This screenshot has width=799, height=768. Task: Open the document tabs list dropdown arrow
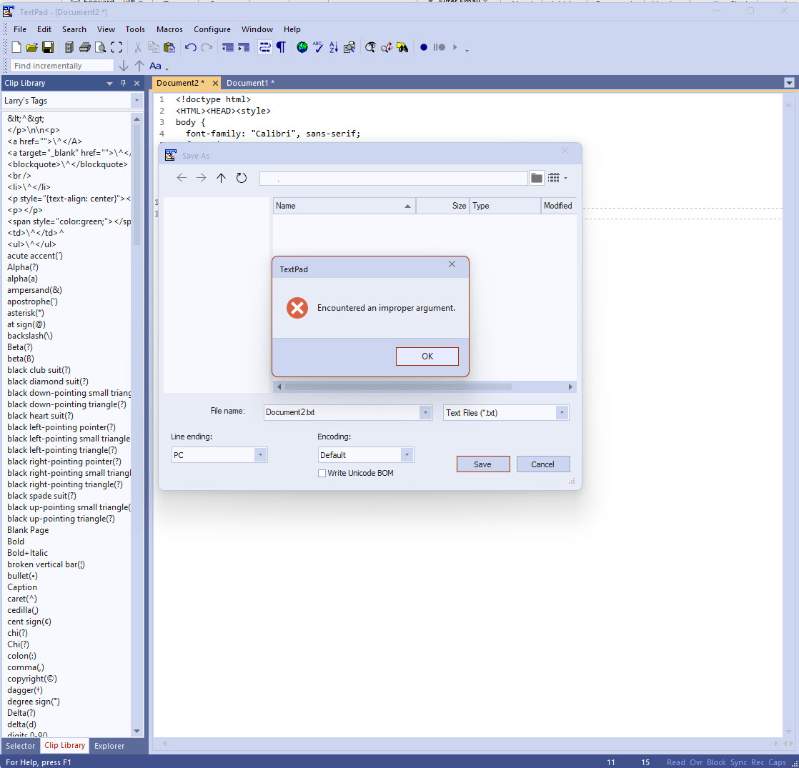(x=789, y=83)
